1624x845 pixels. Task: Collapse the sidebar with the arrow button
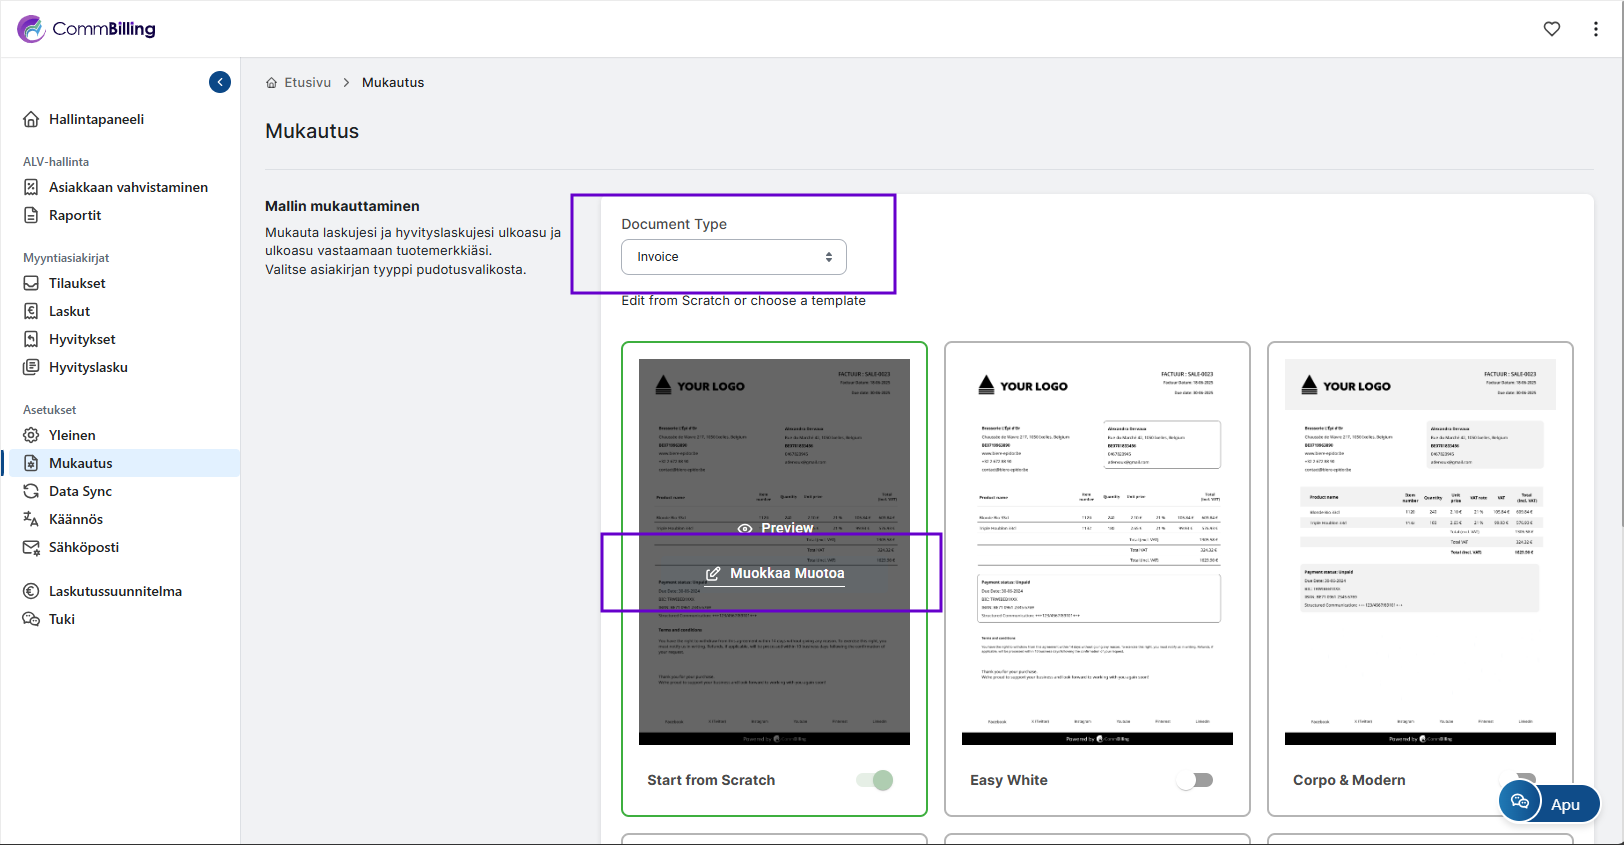(220, 82)
